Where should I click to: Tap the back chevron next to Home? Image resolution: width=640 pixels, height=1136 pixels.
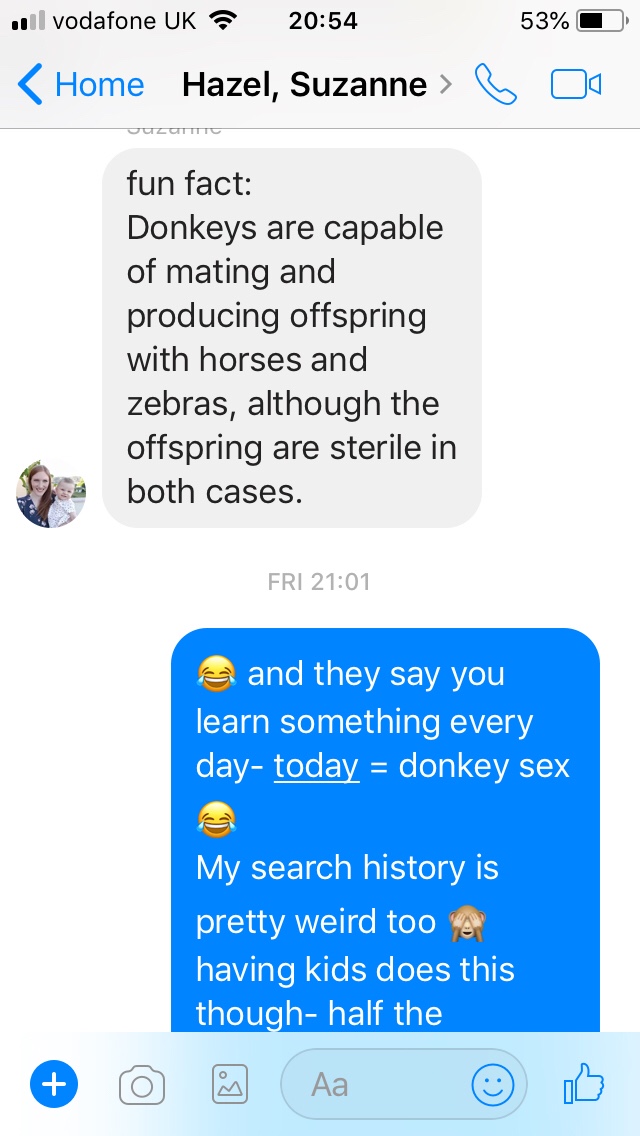(30, 85)
